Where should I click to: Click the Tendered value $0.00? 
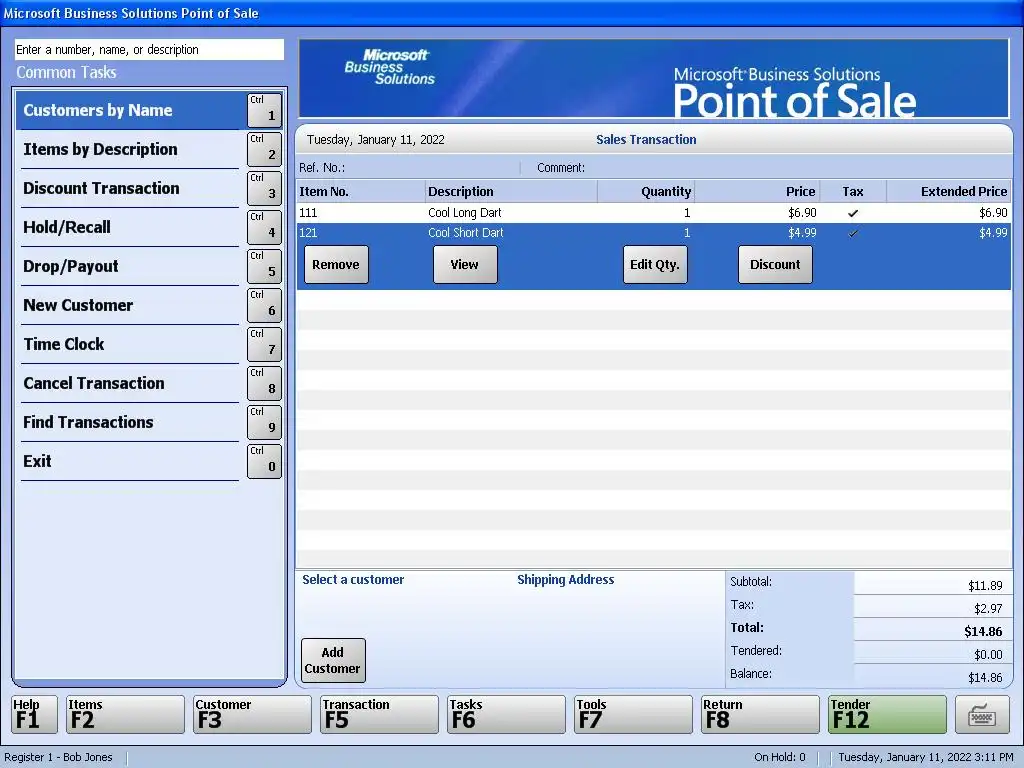pyautogui.click(x=988, y=654)
